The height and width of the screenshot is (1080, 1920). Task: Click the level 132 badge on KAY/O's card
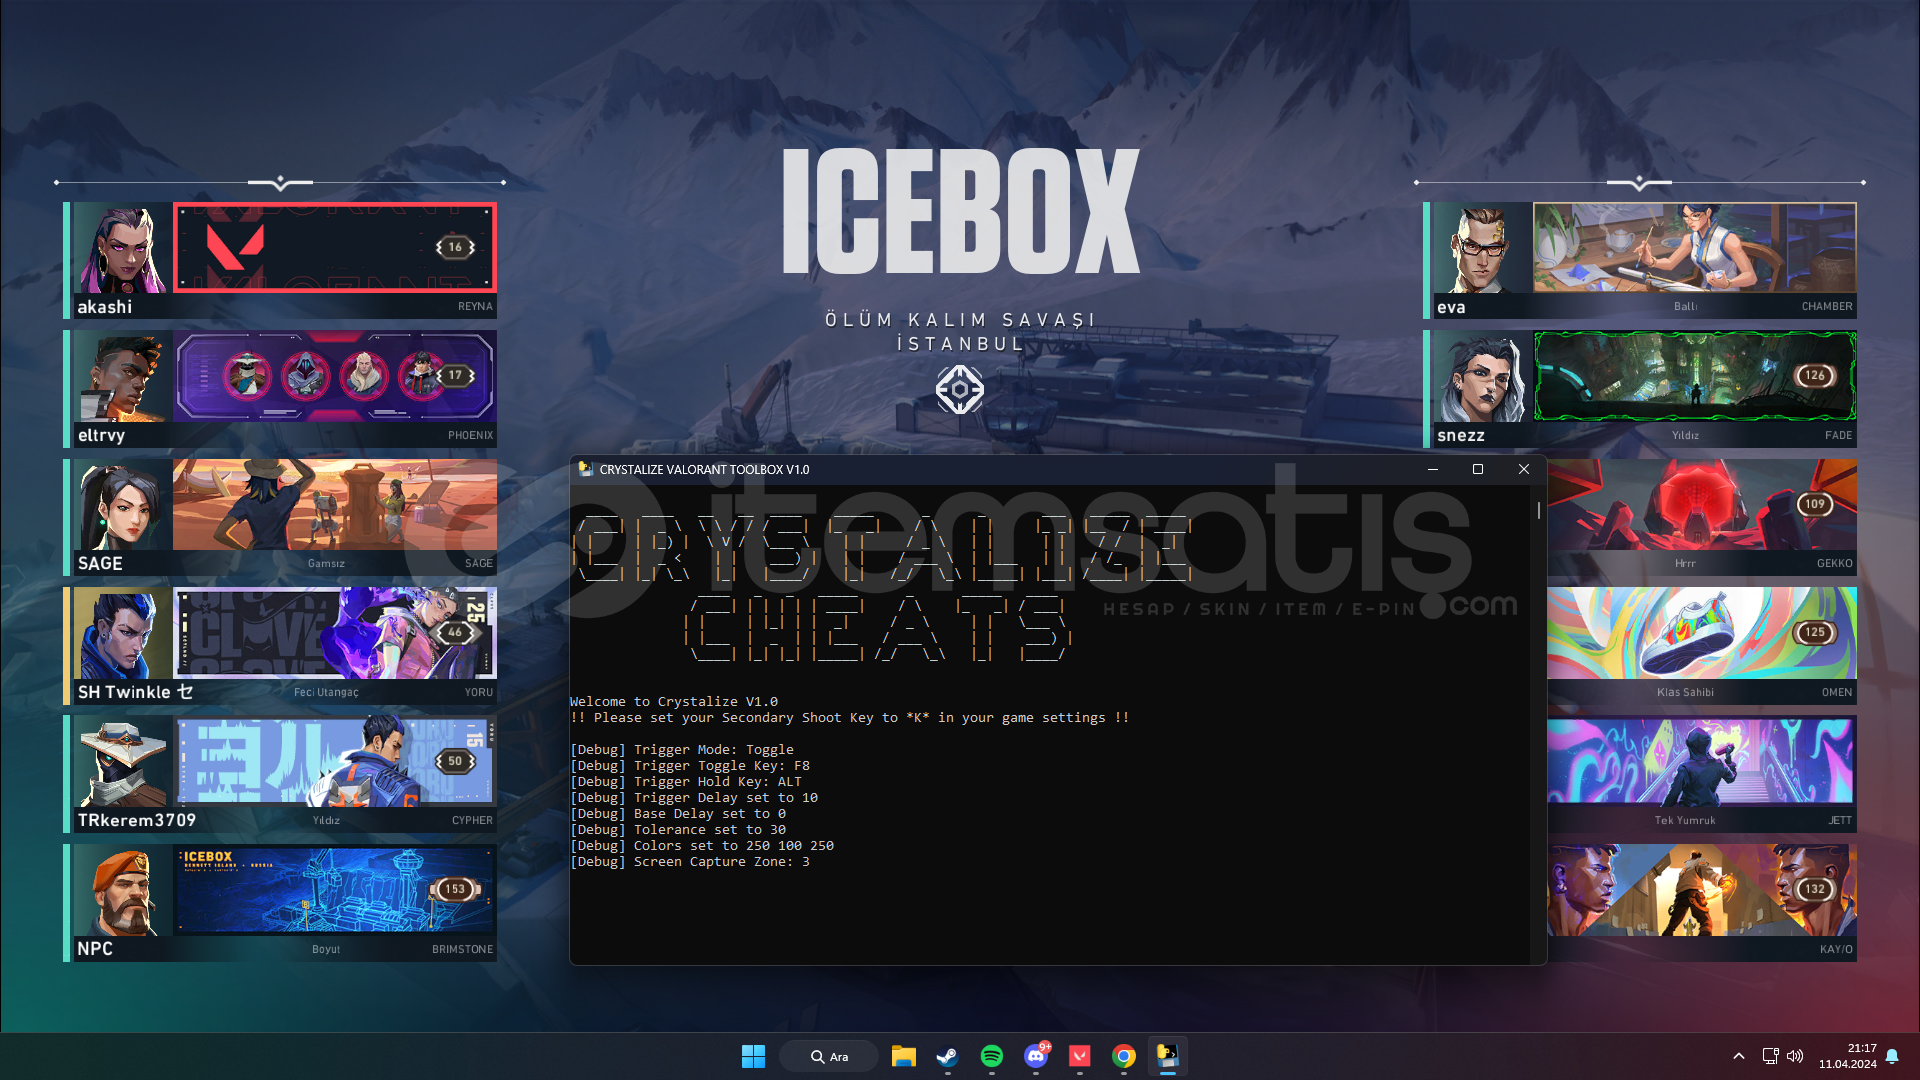coord(1815,889)
